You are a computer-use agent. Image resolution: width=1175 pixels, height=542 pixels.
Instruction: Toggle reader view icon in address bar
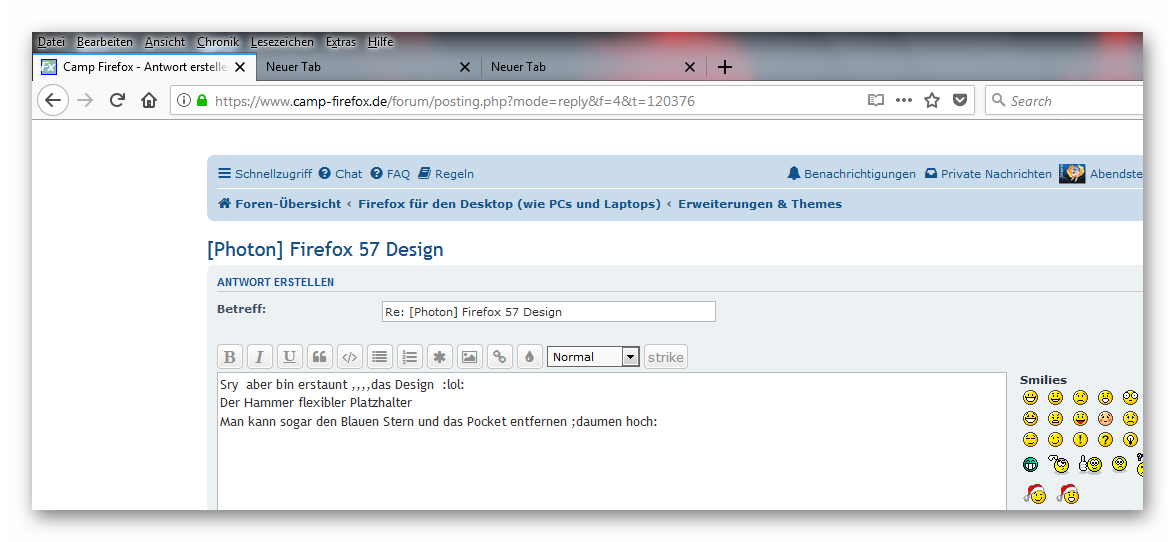point(875,100)
